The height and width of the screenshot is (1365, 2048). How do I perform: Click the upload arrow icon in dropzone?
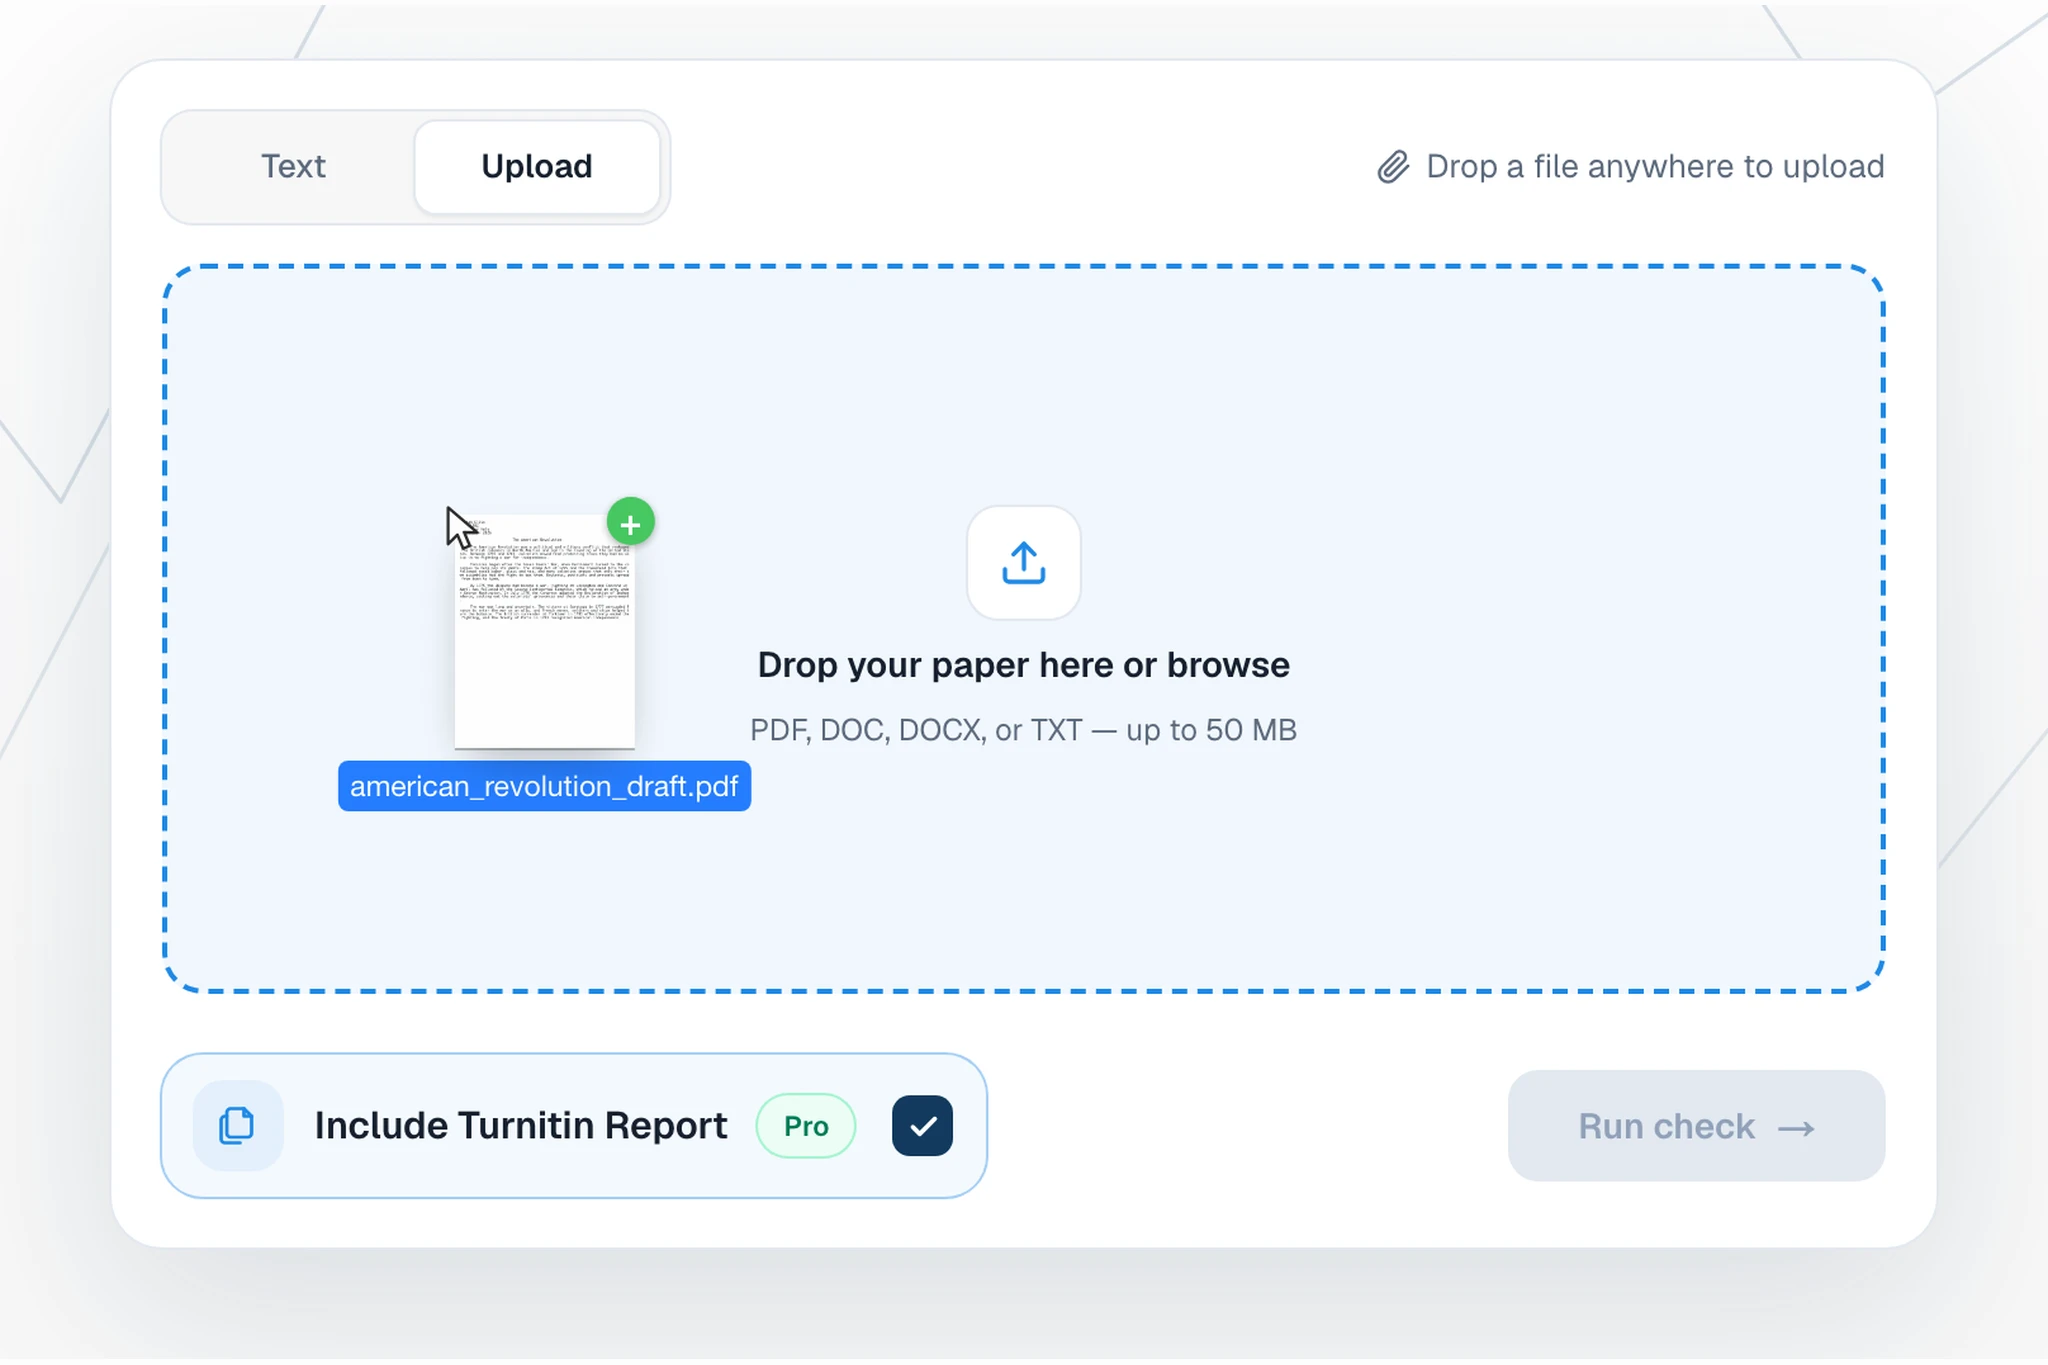click(x=1024, y=563)
